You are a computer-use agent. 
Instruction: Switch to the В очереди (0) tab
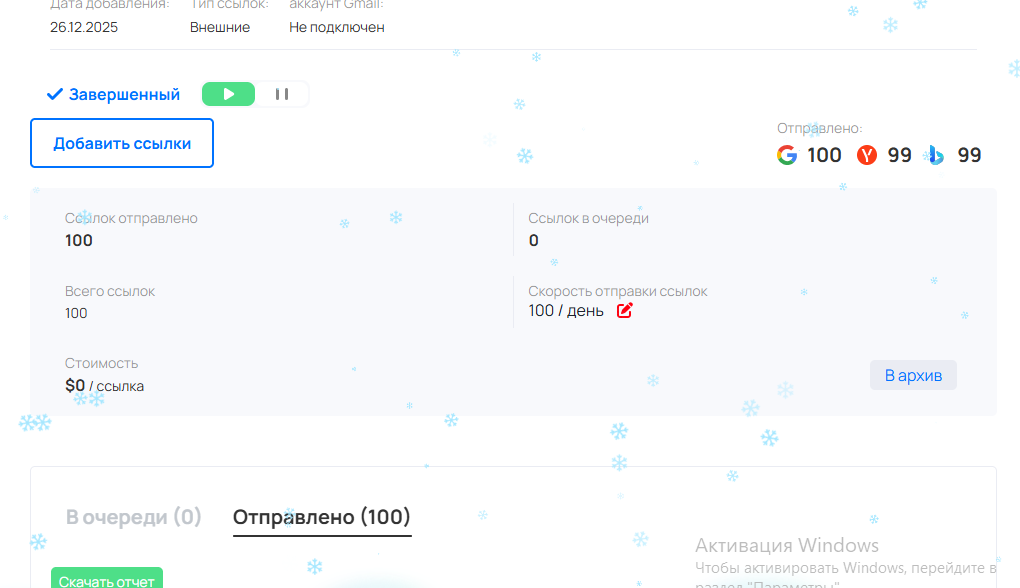tap(134, 517)
